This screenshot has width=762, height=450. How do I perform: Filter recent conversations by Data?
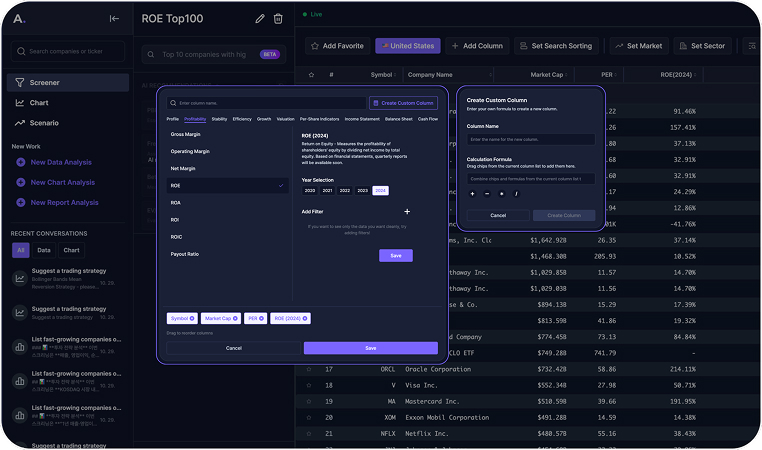(44, 250)
